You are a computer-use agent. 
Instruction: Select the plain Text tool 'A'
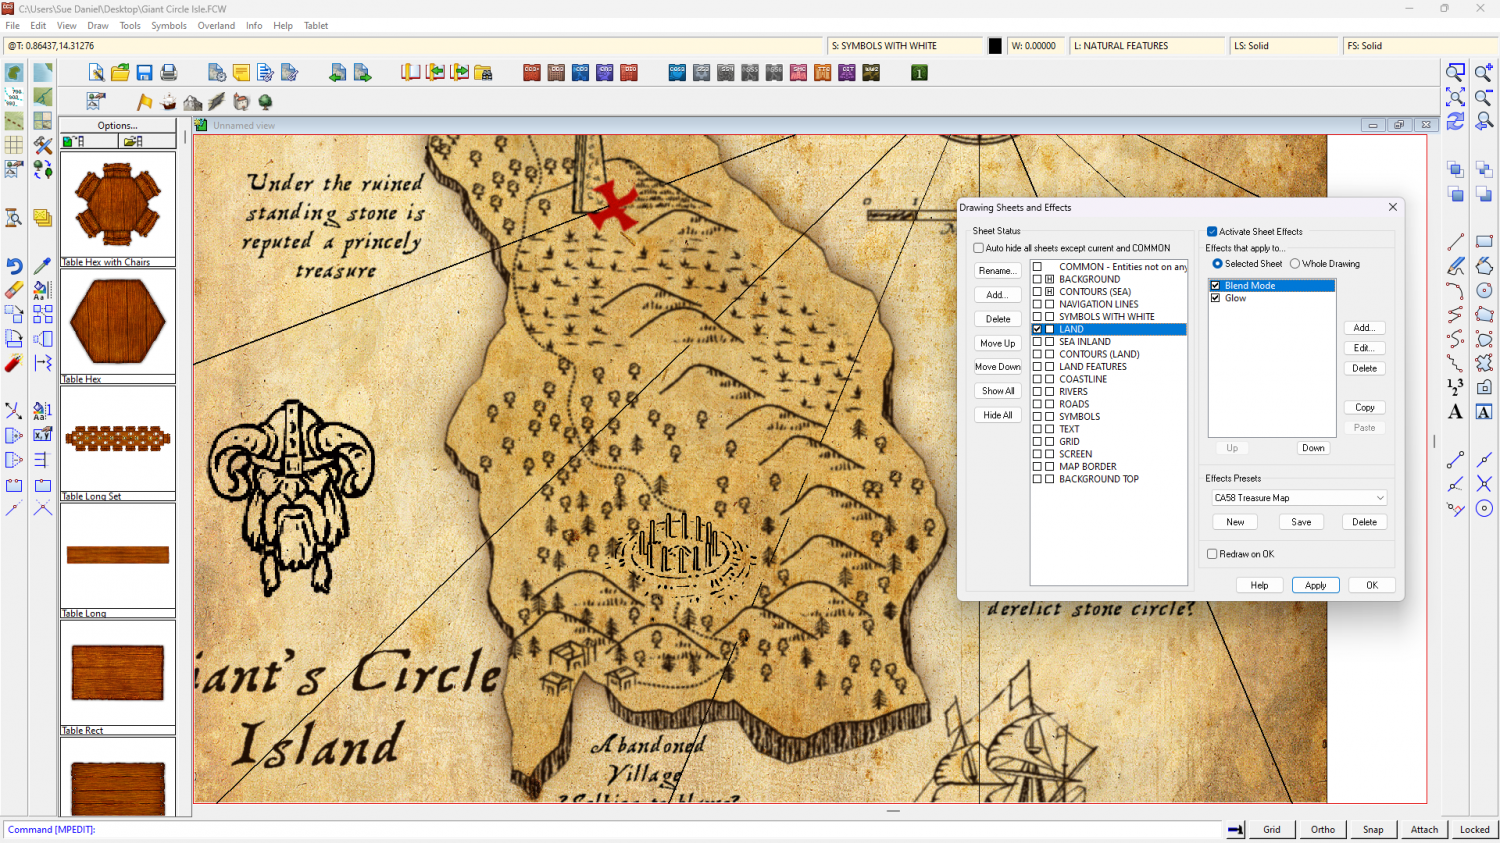1455,412
